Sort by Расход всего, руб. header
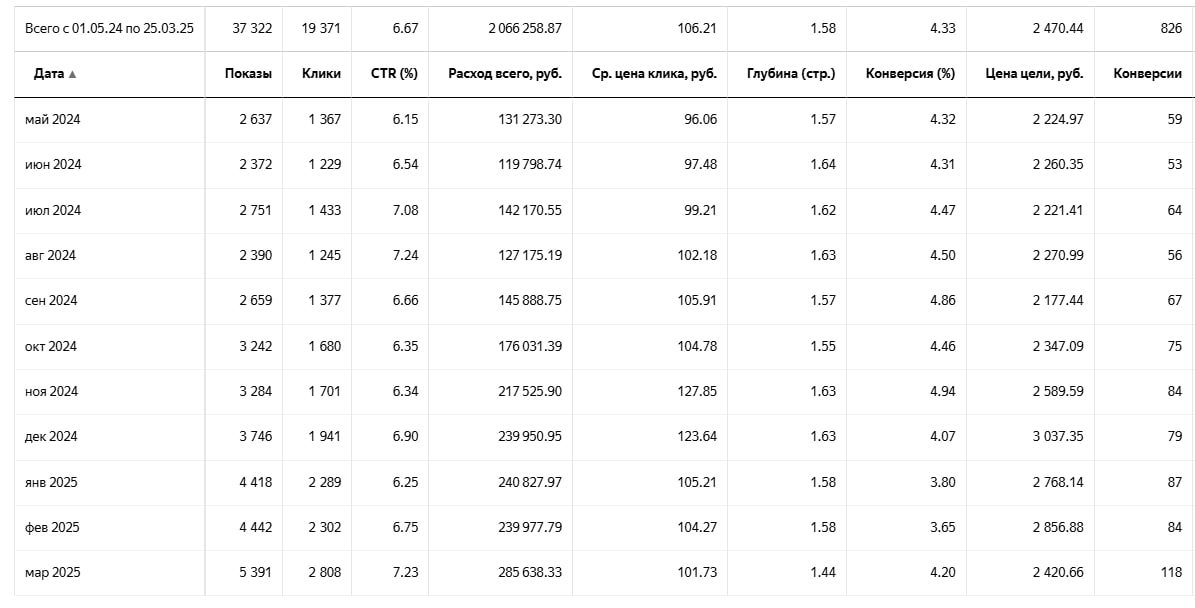This screenshot has width=1195, height=608. [x=505, y=74]
